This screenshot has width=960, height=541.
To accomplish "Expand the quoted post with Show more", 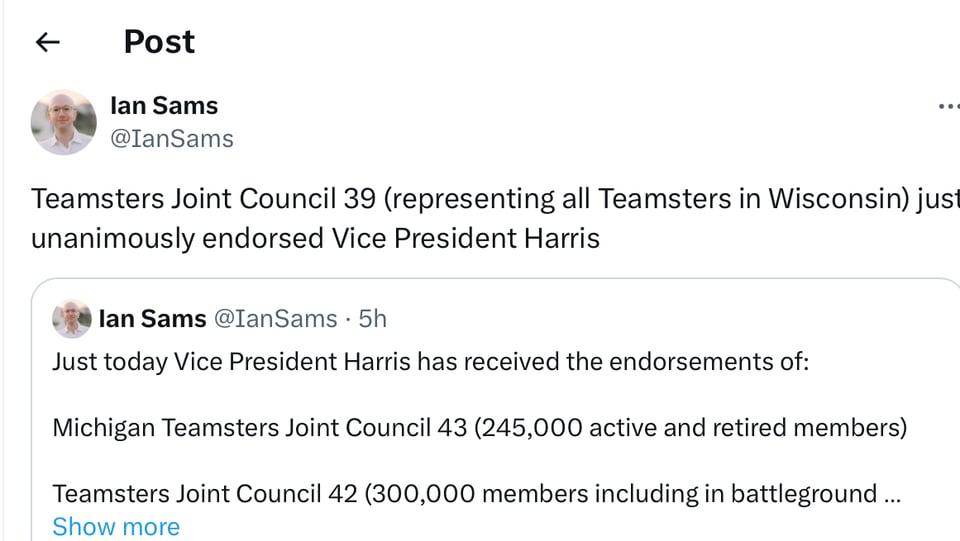I will [x=116, y=526].
